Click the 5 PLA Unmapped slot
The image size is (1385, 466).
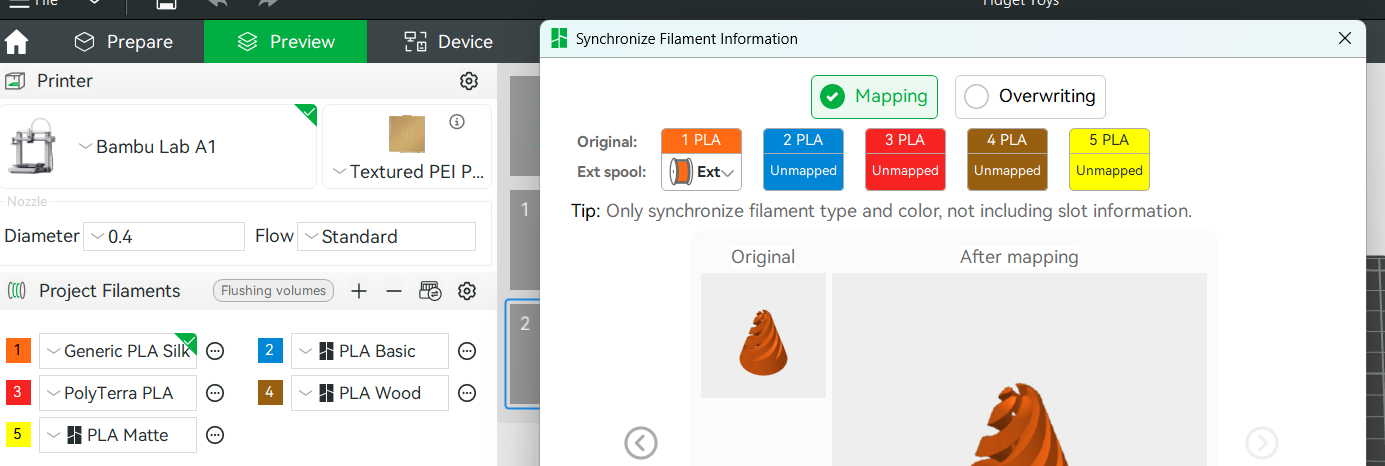click(1109, 159)
